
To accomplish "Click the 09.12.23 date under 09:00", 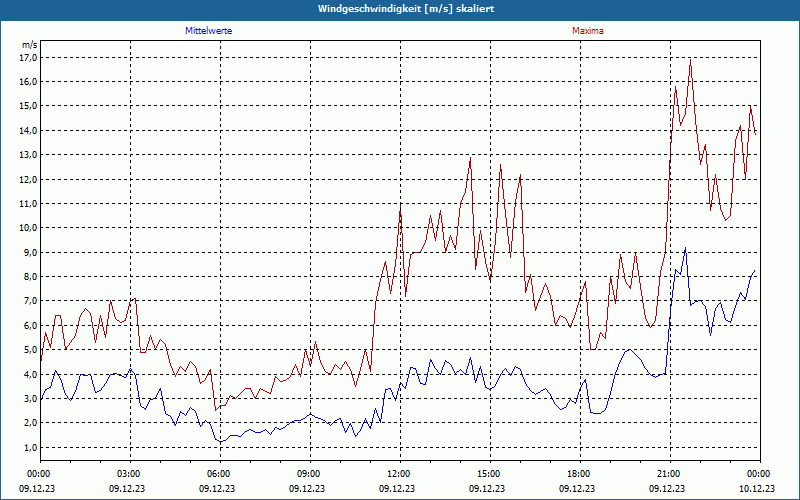I will click(x=307, y=488).
